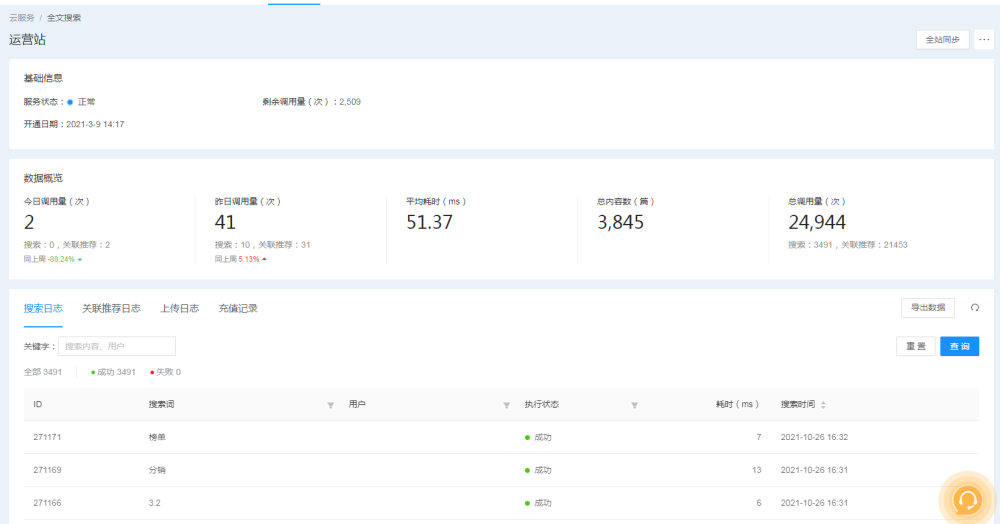The height and width of the screenshot is (524, 1000).
Task: Click the 平均耗时 value 51.37
Action: (x=429, y=222)
